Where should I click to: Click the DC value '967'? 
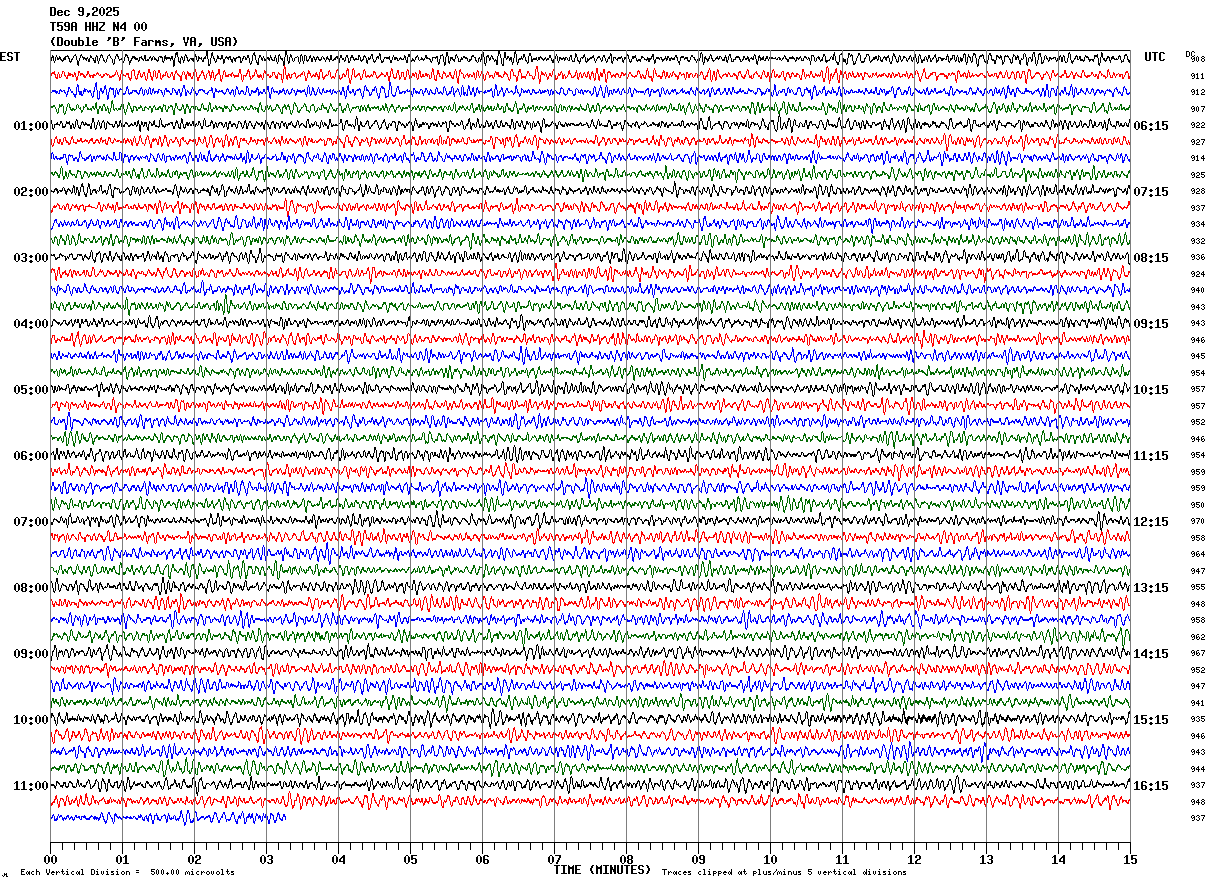tap(1197, 653)
